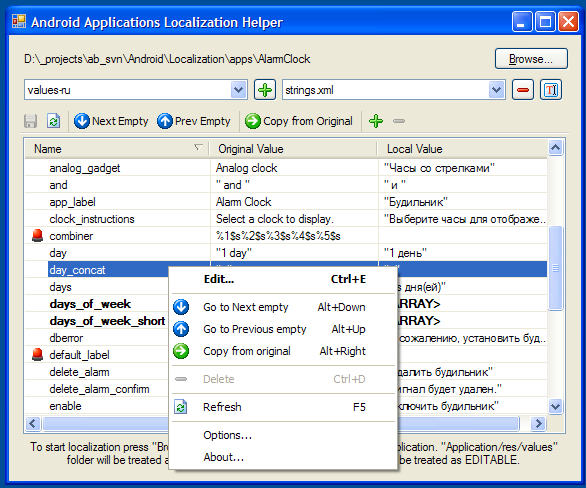Click the refresh icon in context menu
This screenshot has height=488, width=586.
181,407
